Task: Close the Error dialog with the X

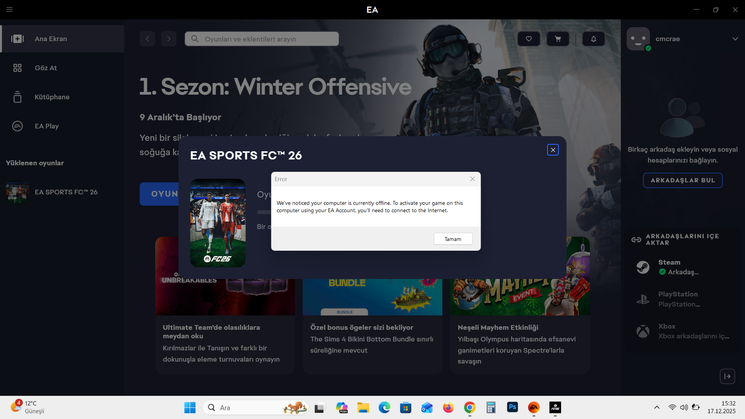Action: click(472, 179)
